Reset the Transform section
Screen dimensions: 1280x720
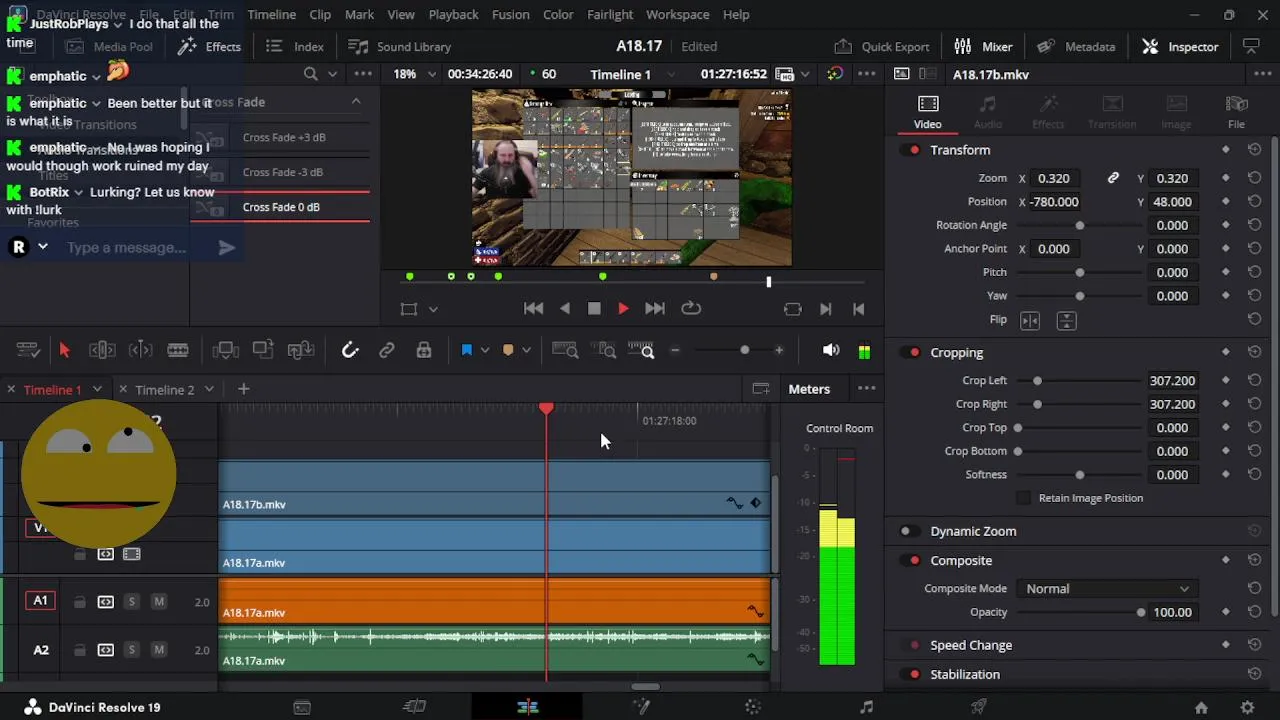coord(1254,150)
